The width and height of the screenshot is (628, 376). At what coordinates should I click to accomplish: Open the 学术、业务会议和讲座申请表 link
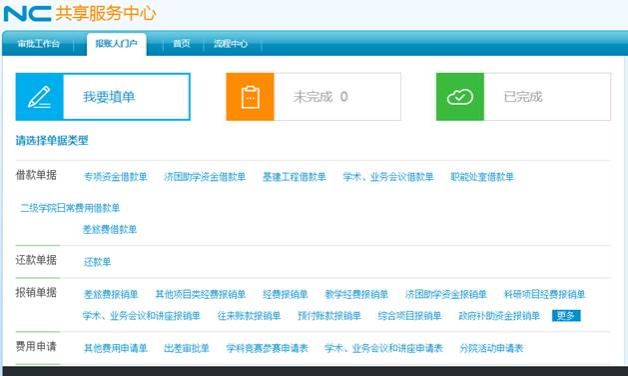pyautogui.click(x=384, y=348)
